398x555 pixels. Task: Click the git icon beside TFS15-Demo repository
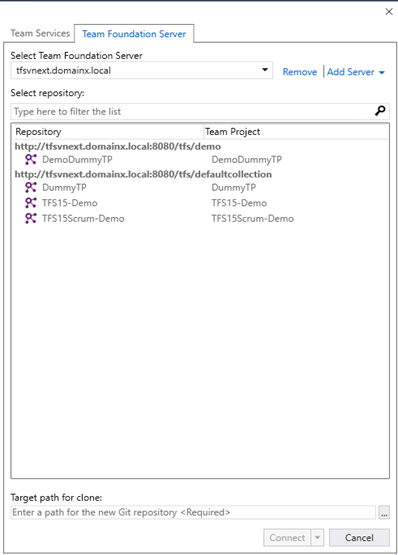coord(30,203)
